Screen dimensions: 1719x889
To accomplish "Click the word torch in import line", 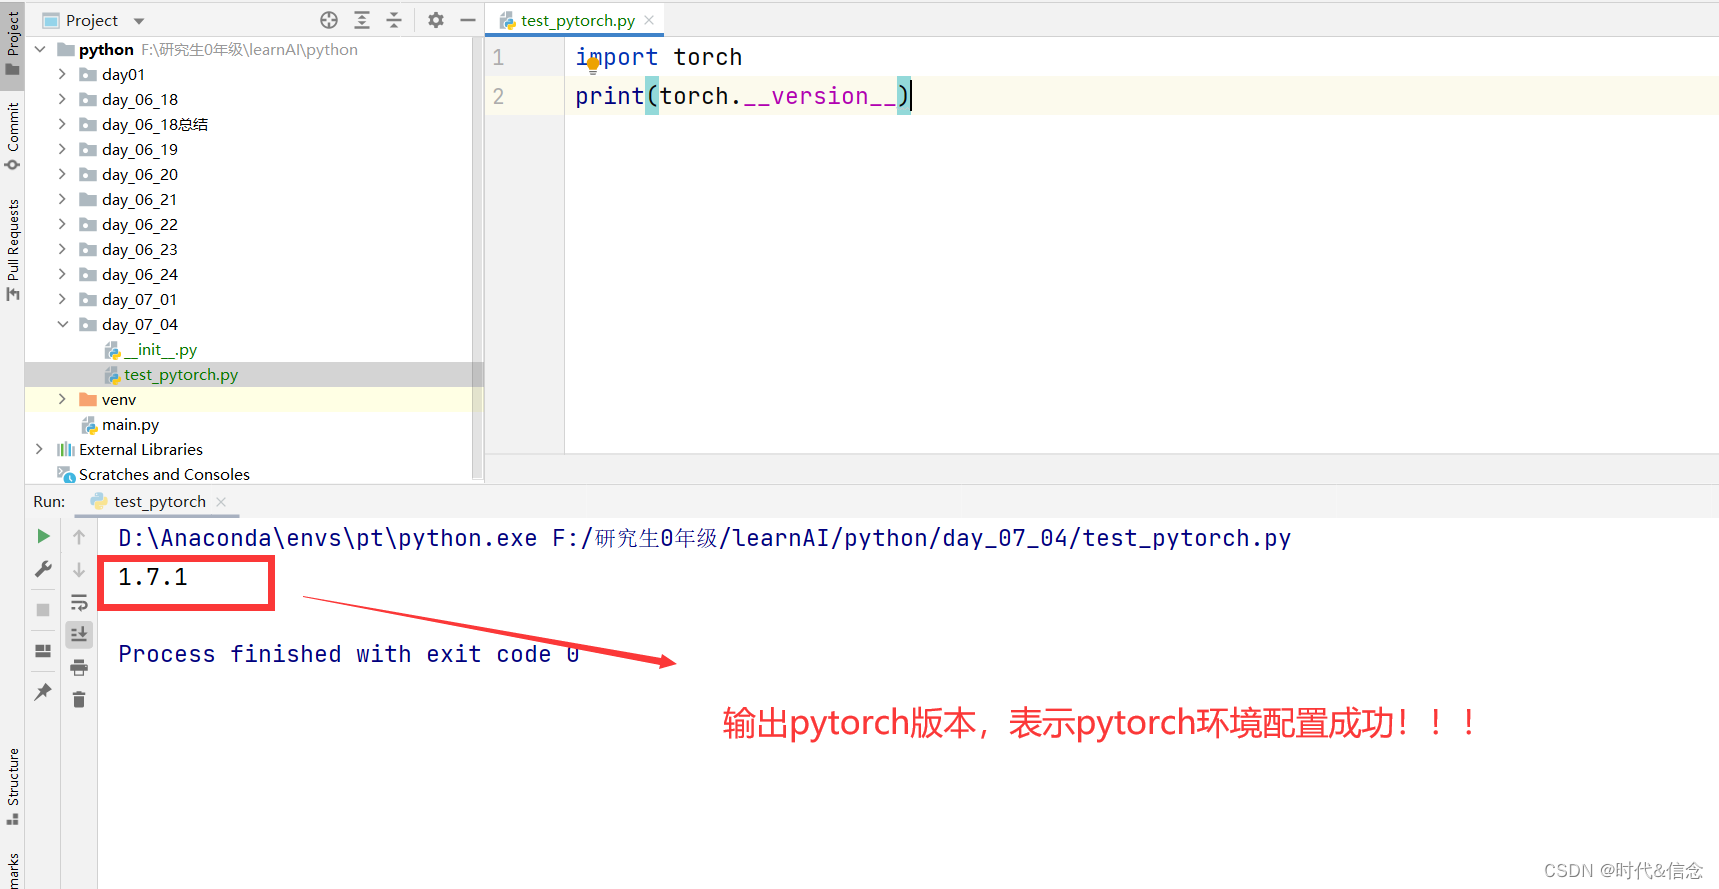I will 708,57.
